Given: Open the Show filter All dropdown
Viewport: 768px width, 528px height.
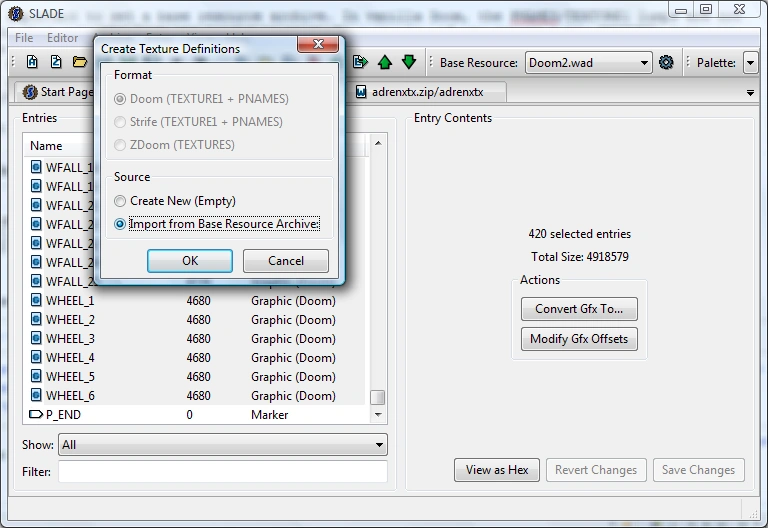Looking at the screenshot, I should coord(222,445).
